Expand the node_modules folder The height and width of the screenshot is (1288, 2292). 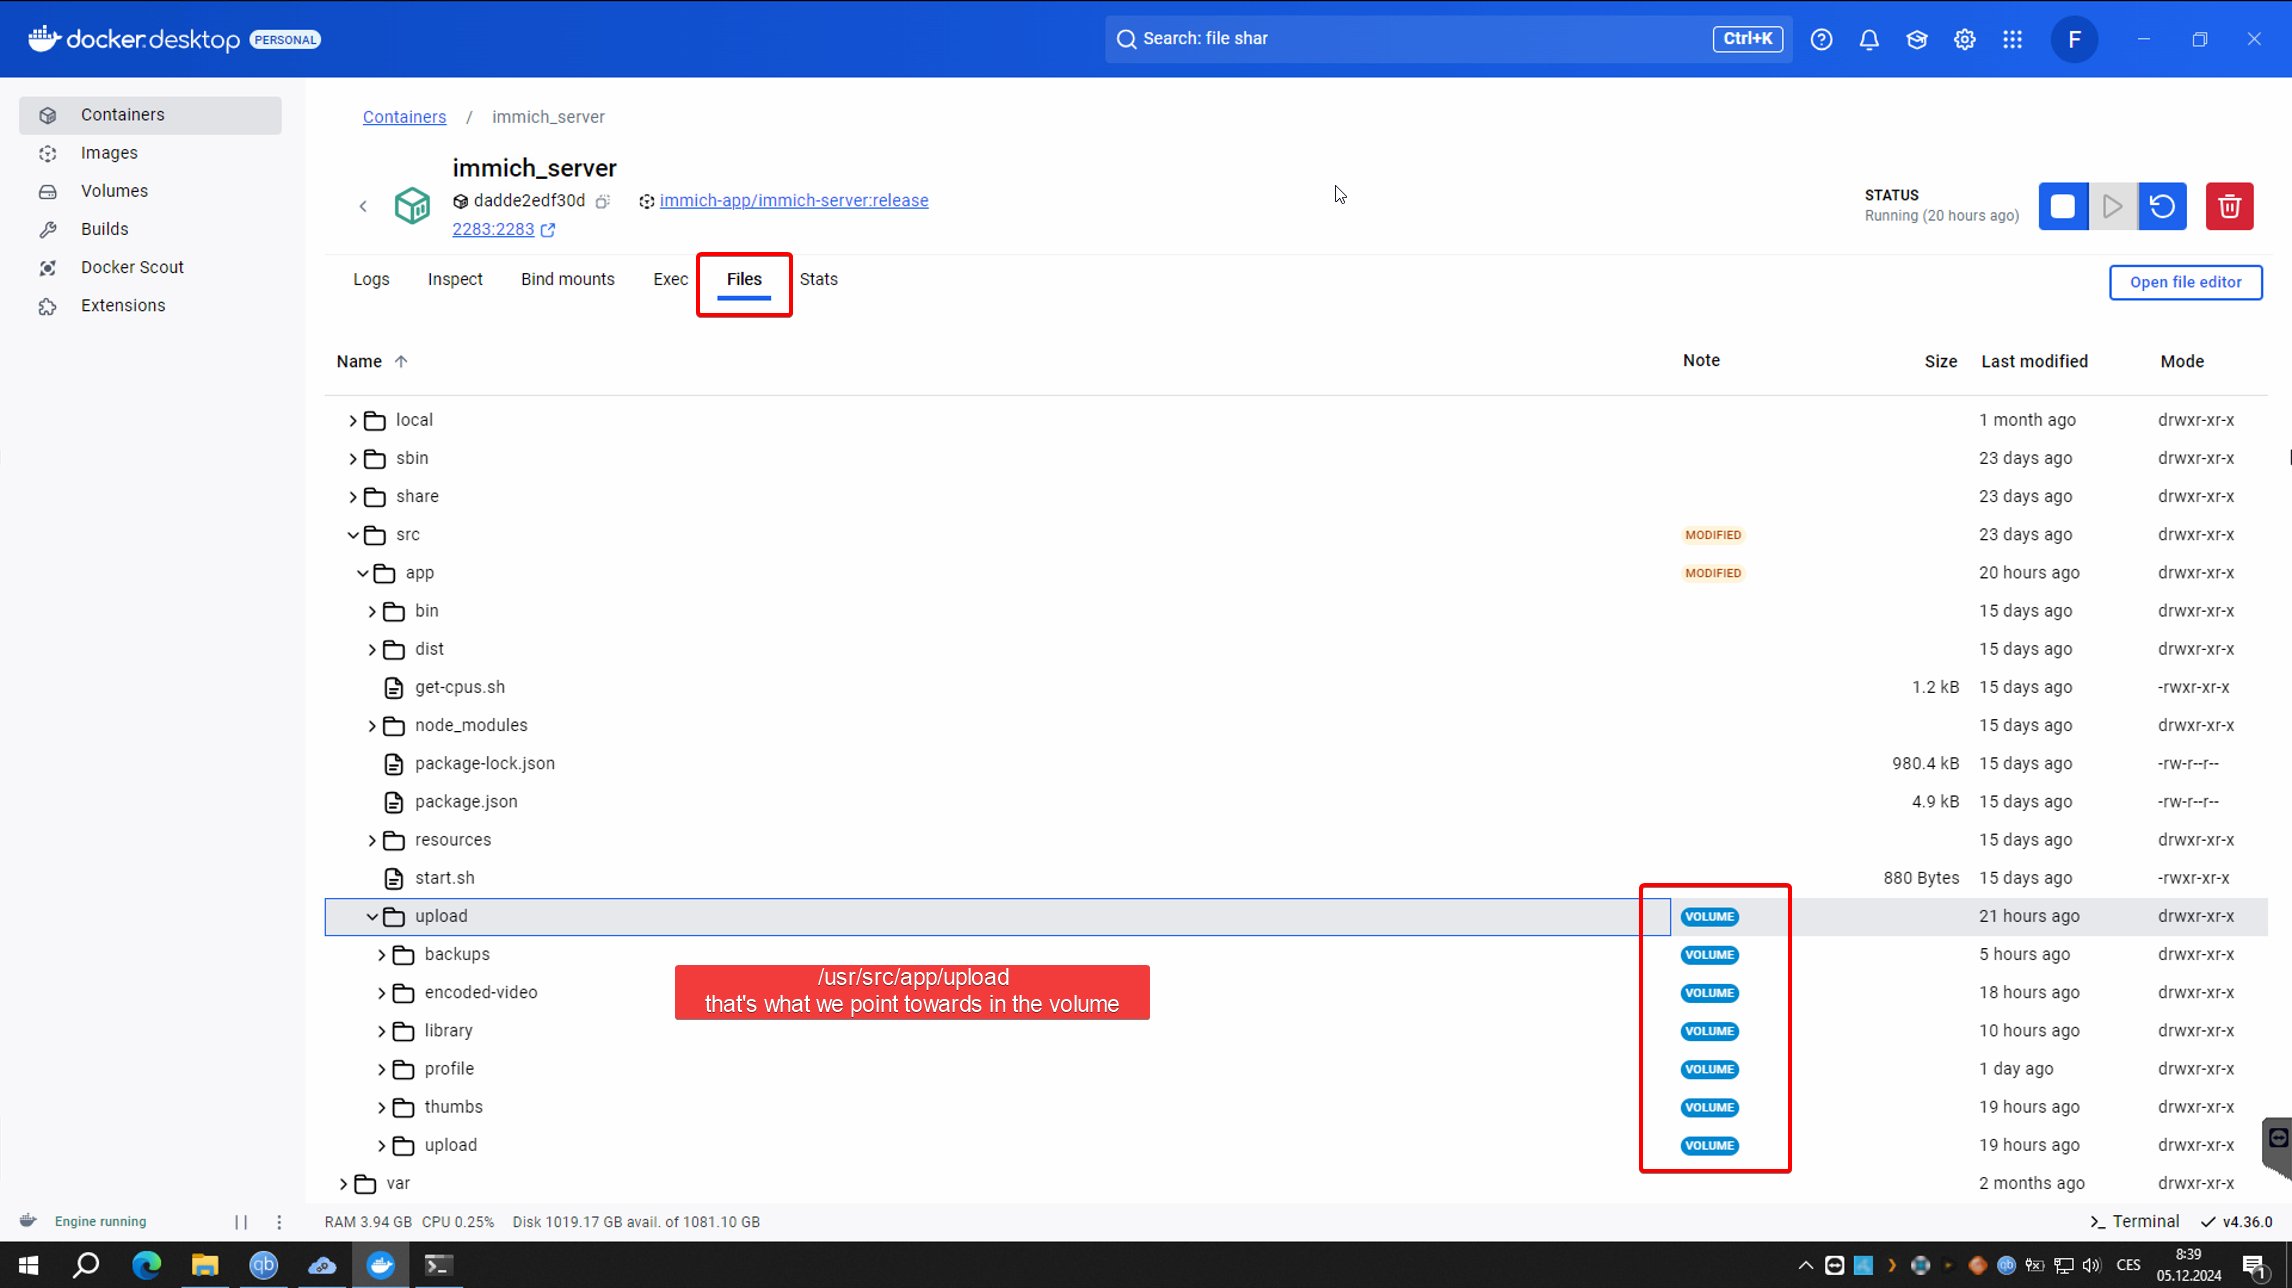(372, 726)
